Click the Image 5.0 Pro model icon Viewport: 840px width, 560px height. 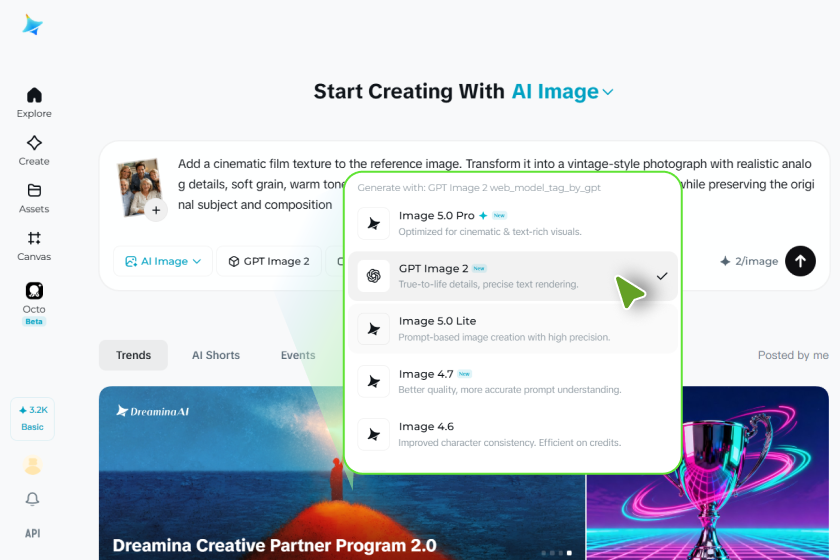click(x=373, y=223)
